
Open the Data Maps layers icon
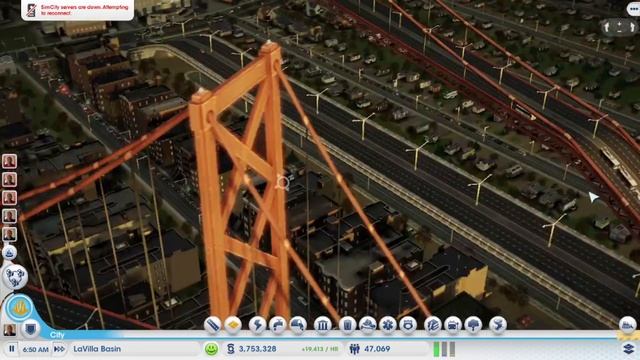[629, 349]
